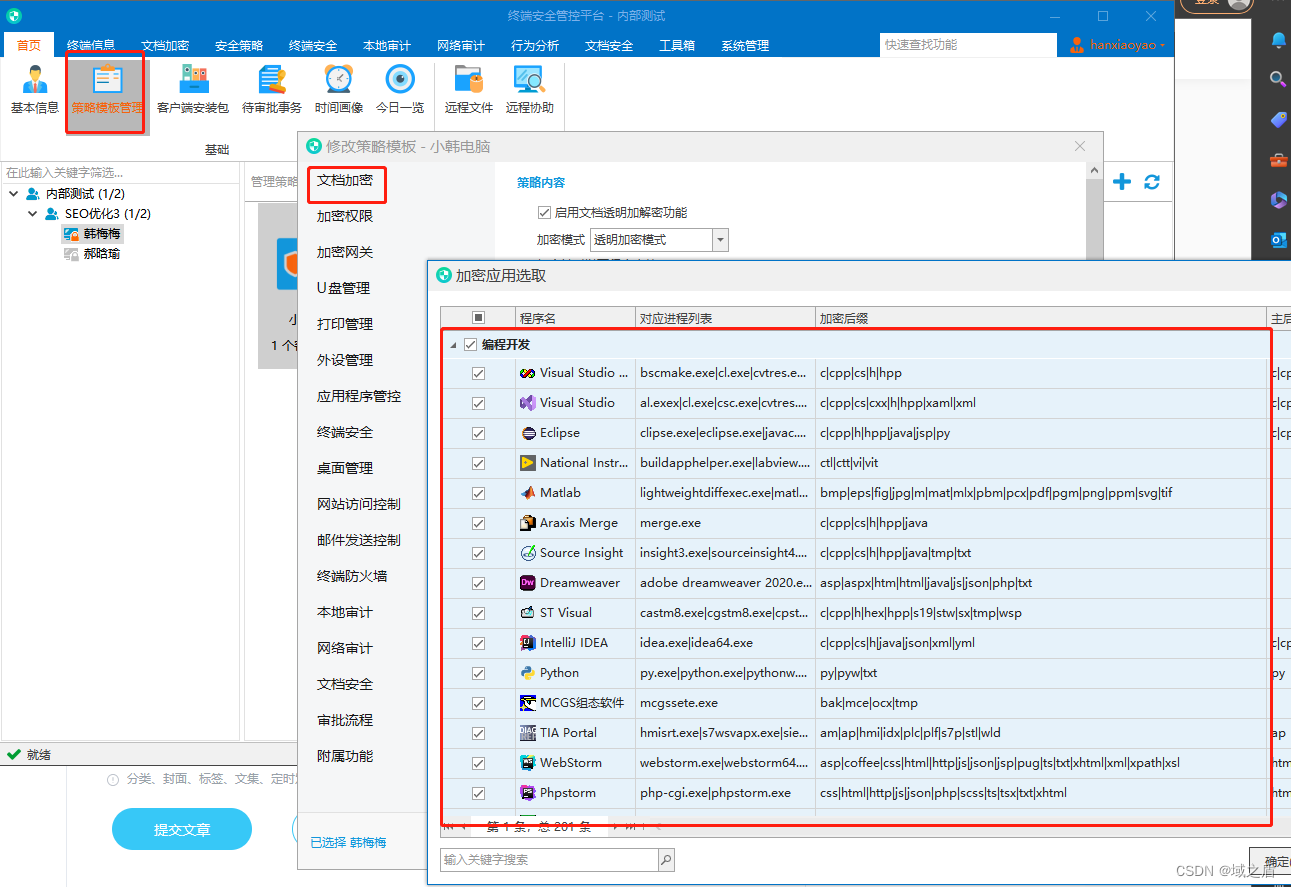Click the Dreamweaver program icon in the list

click(528, 583)
